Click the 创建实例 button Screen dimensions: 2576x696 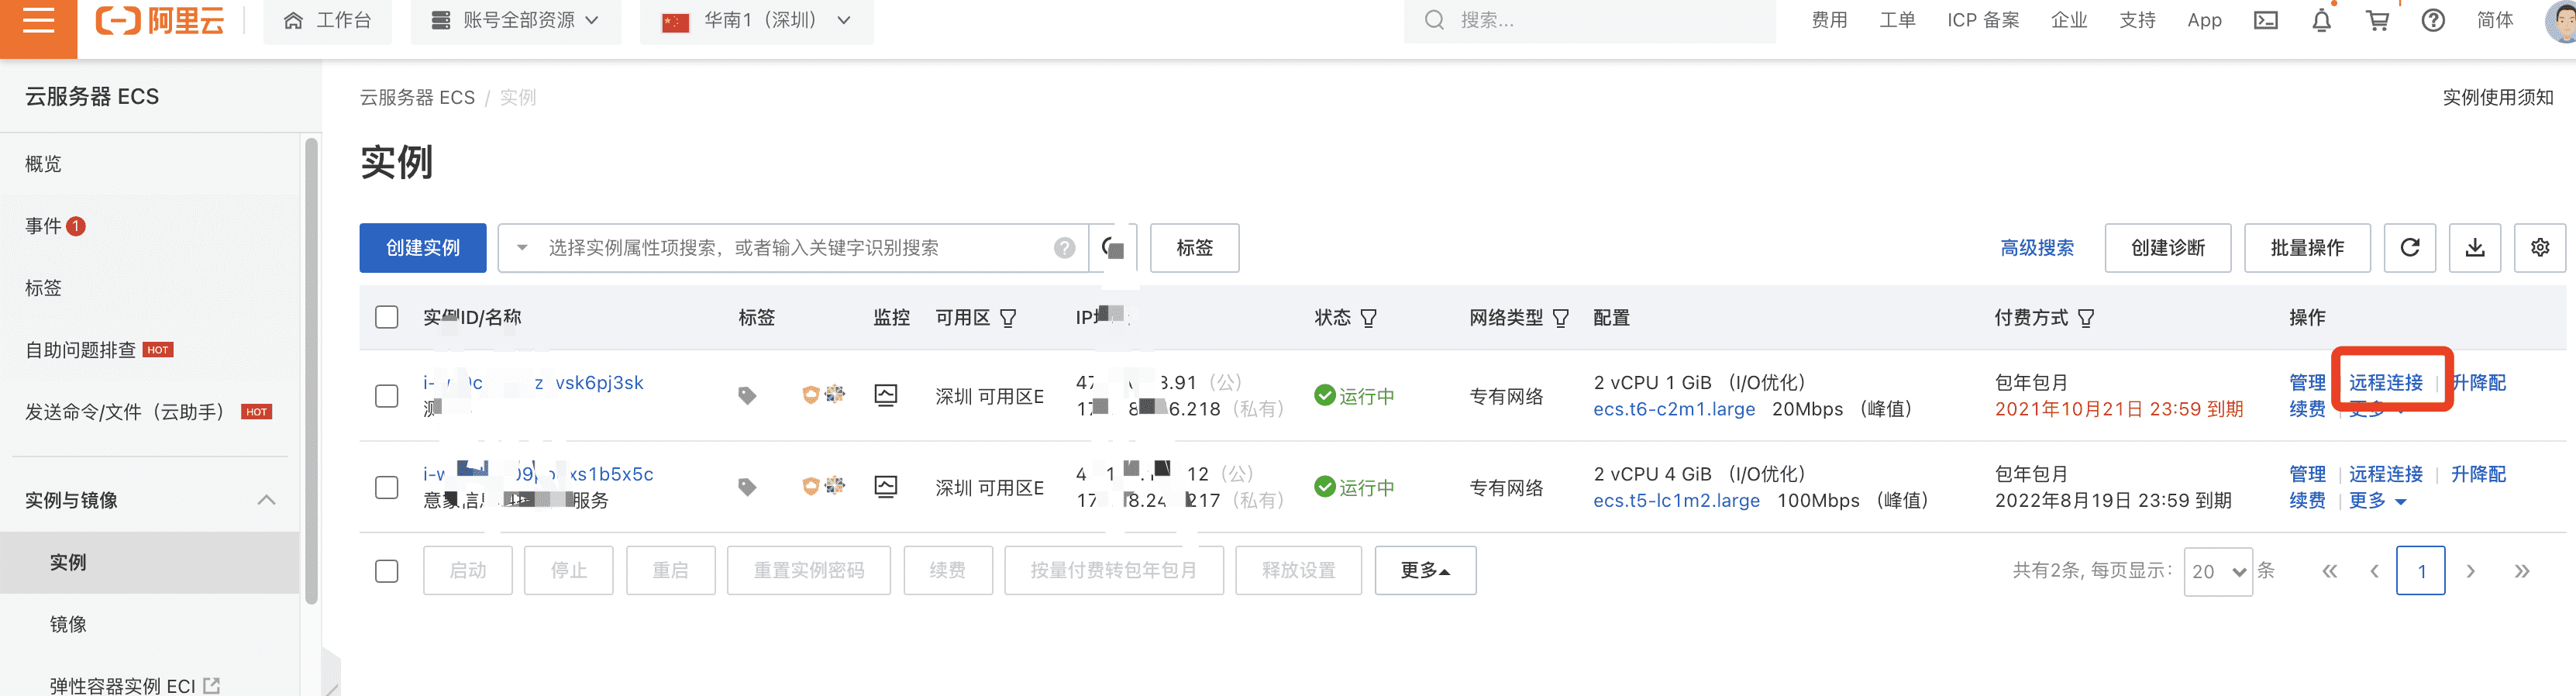(422, 248)
